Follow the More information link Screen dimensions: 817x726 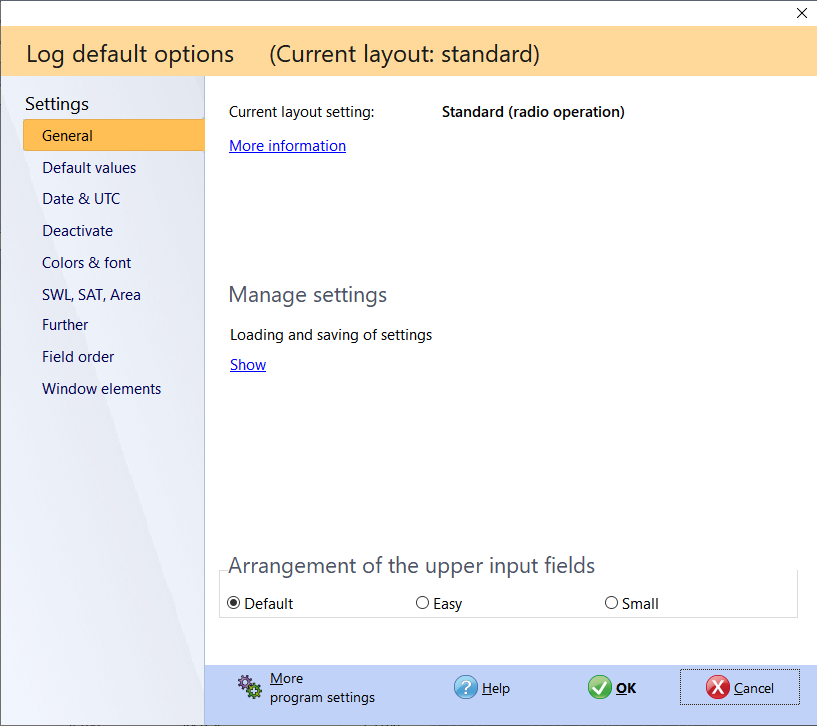[287, 146]
